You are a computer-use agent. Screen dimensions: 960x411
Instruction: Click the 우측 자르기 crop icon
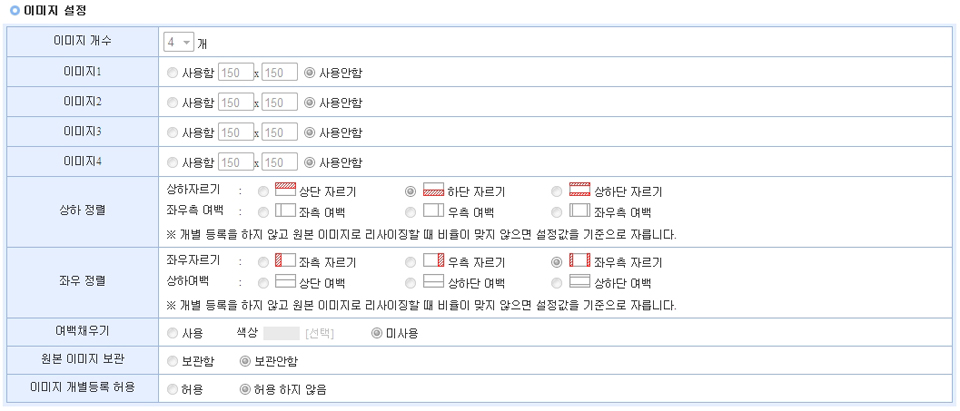pos(433,261)
